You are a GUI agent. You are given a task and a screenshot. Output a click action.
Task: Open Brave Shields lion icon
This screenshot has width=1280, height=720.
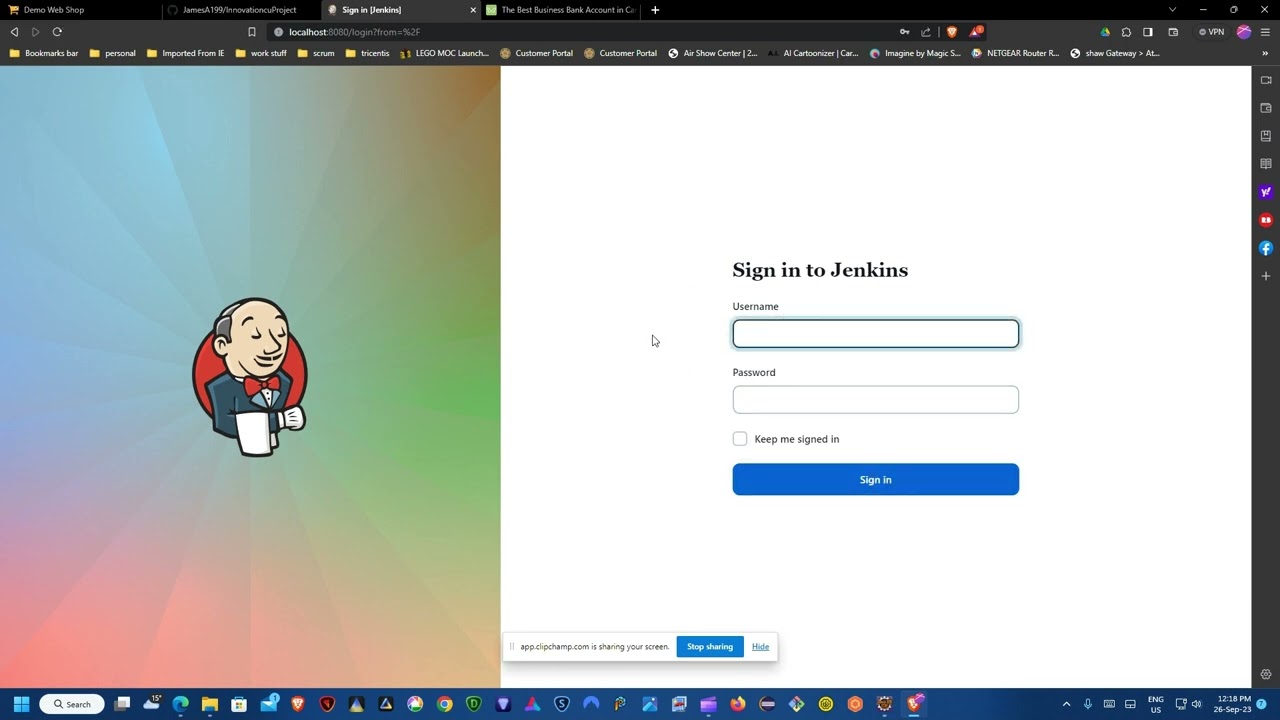coord(952,32)
